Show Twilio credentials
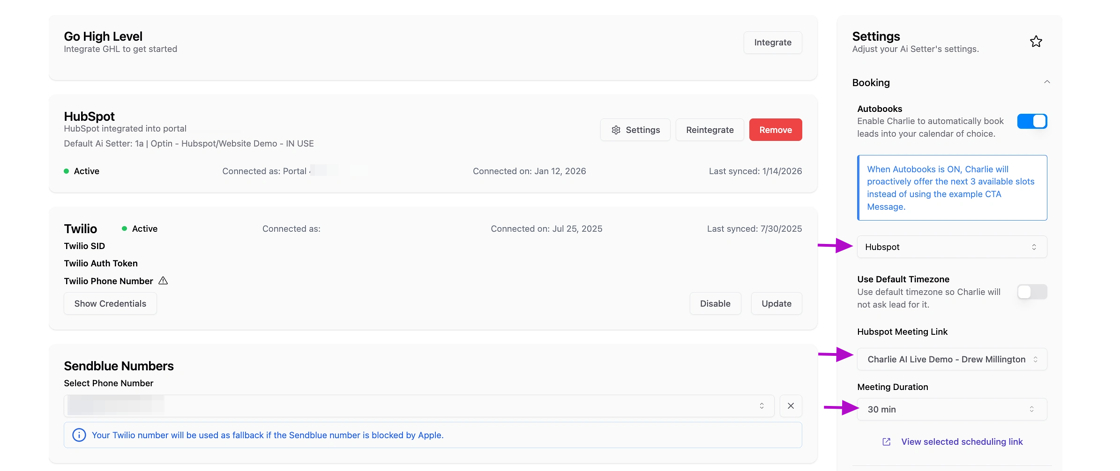 110,304
